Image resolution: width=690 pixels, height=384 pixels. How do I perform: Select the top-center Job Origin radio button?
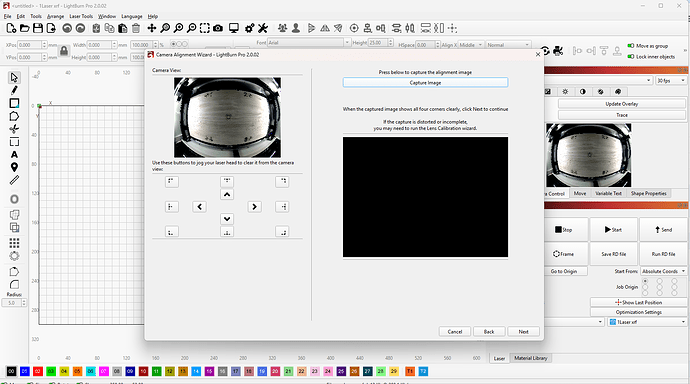tap(660, 281)
